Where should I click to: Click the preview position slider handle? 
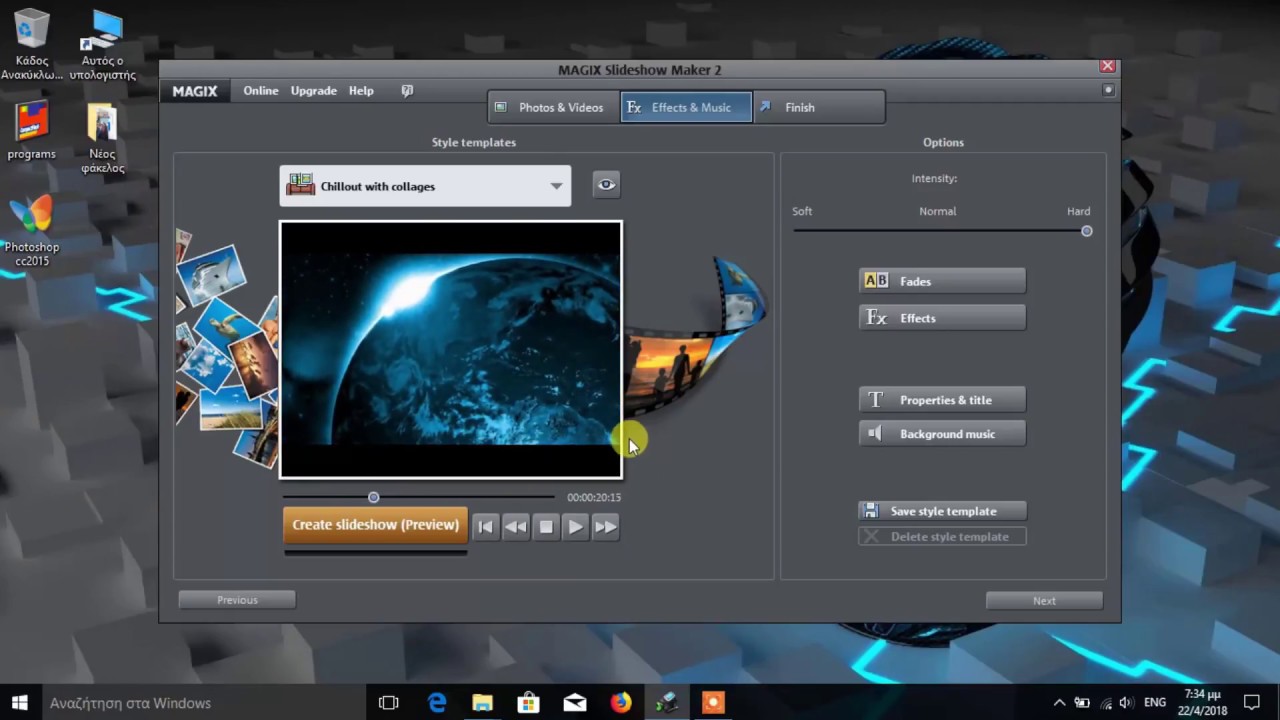pos(373,497)
